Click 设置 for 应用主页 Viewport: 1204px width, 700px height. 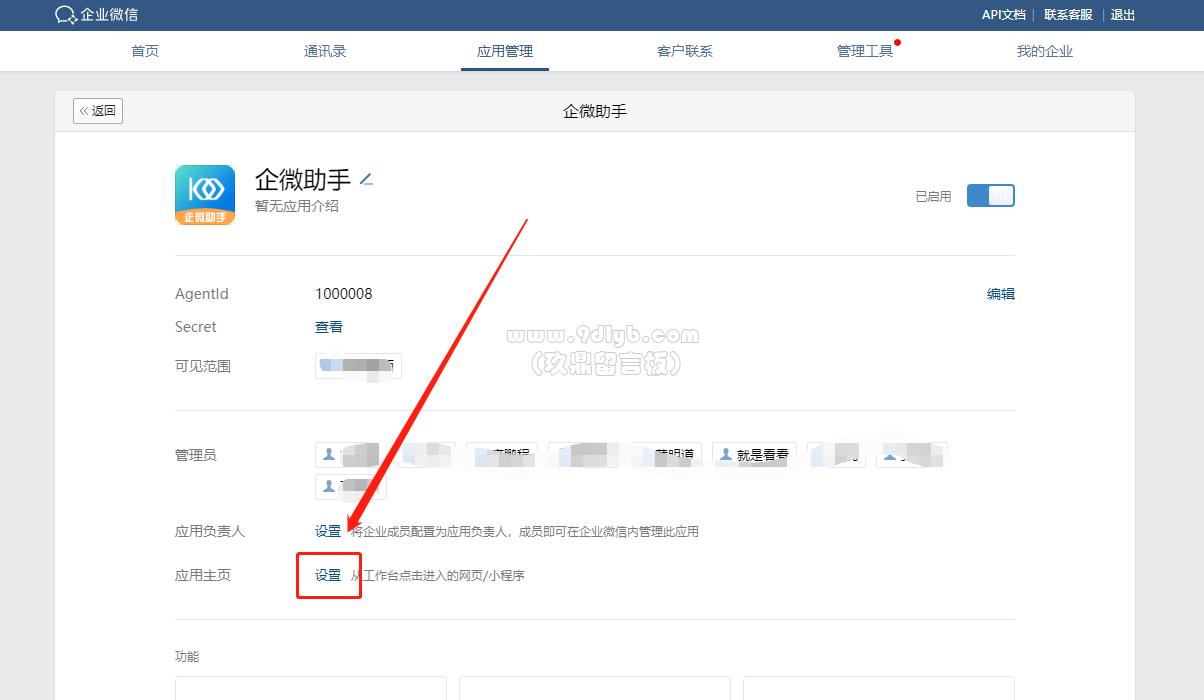328,575
